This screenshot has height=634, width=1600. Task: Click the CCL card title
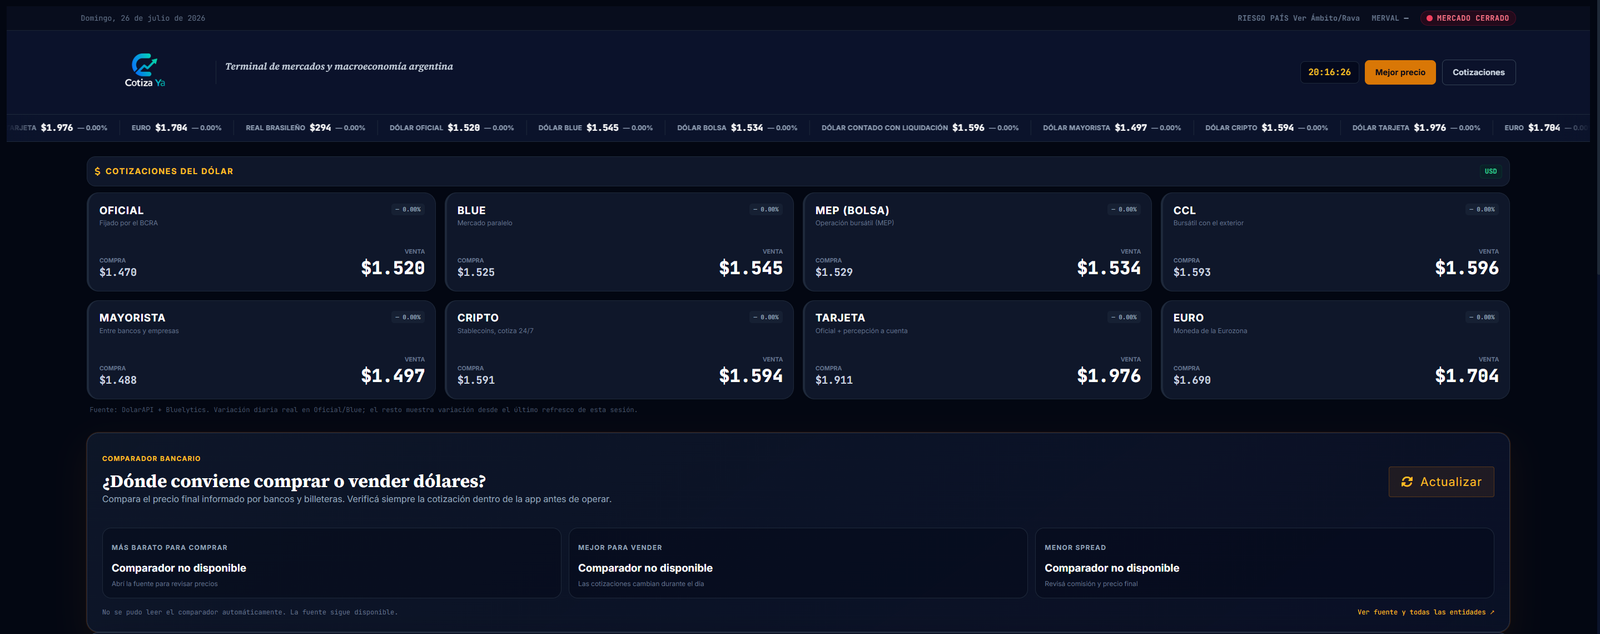[1184, 210]
